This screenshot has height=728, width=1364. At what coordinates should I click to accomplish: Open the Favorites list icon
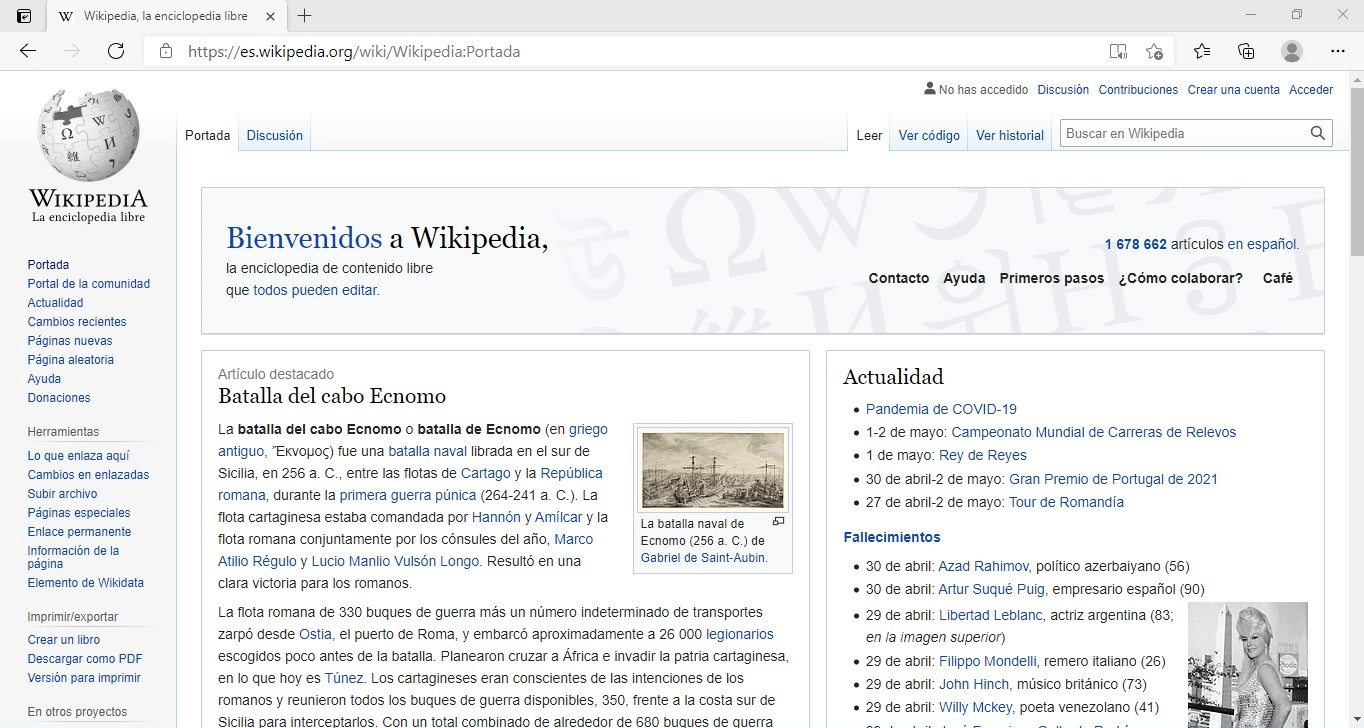coord(1202,51)
